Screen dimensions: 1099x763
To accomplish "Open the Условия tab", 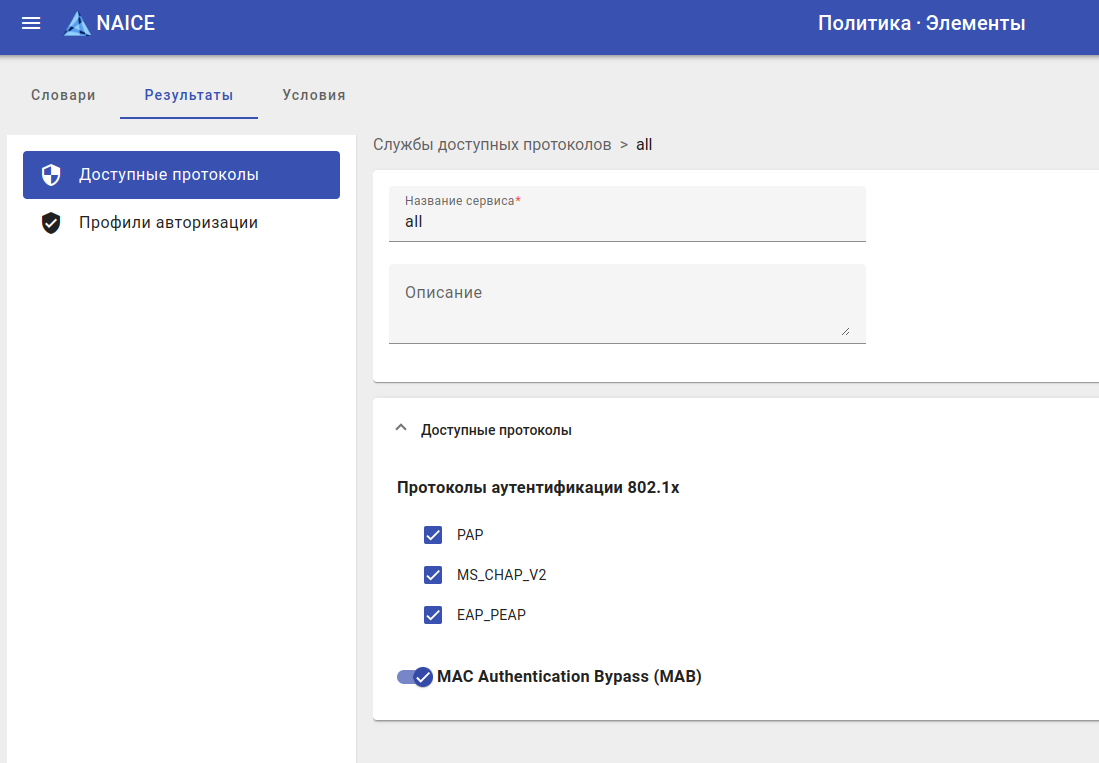I will [x=314, y=95].
